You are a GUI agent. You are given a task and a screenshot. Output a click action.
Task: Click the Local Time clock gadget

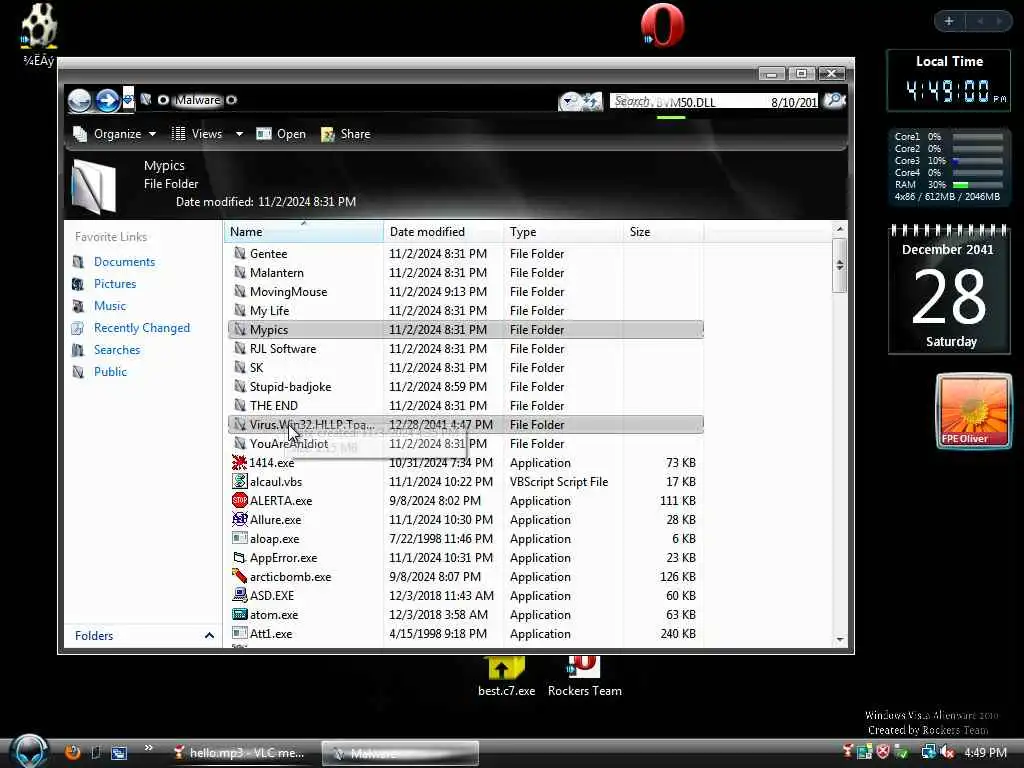(x=948, y=80)
